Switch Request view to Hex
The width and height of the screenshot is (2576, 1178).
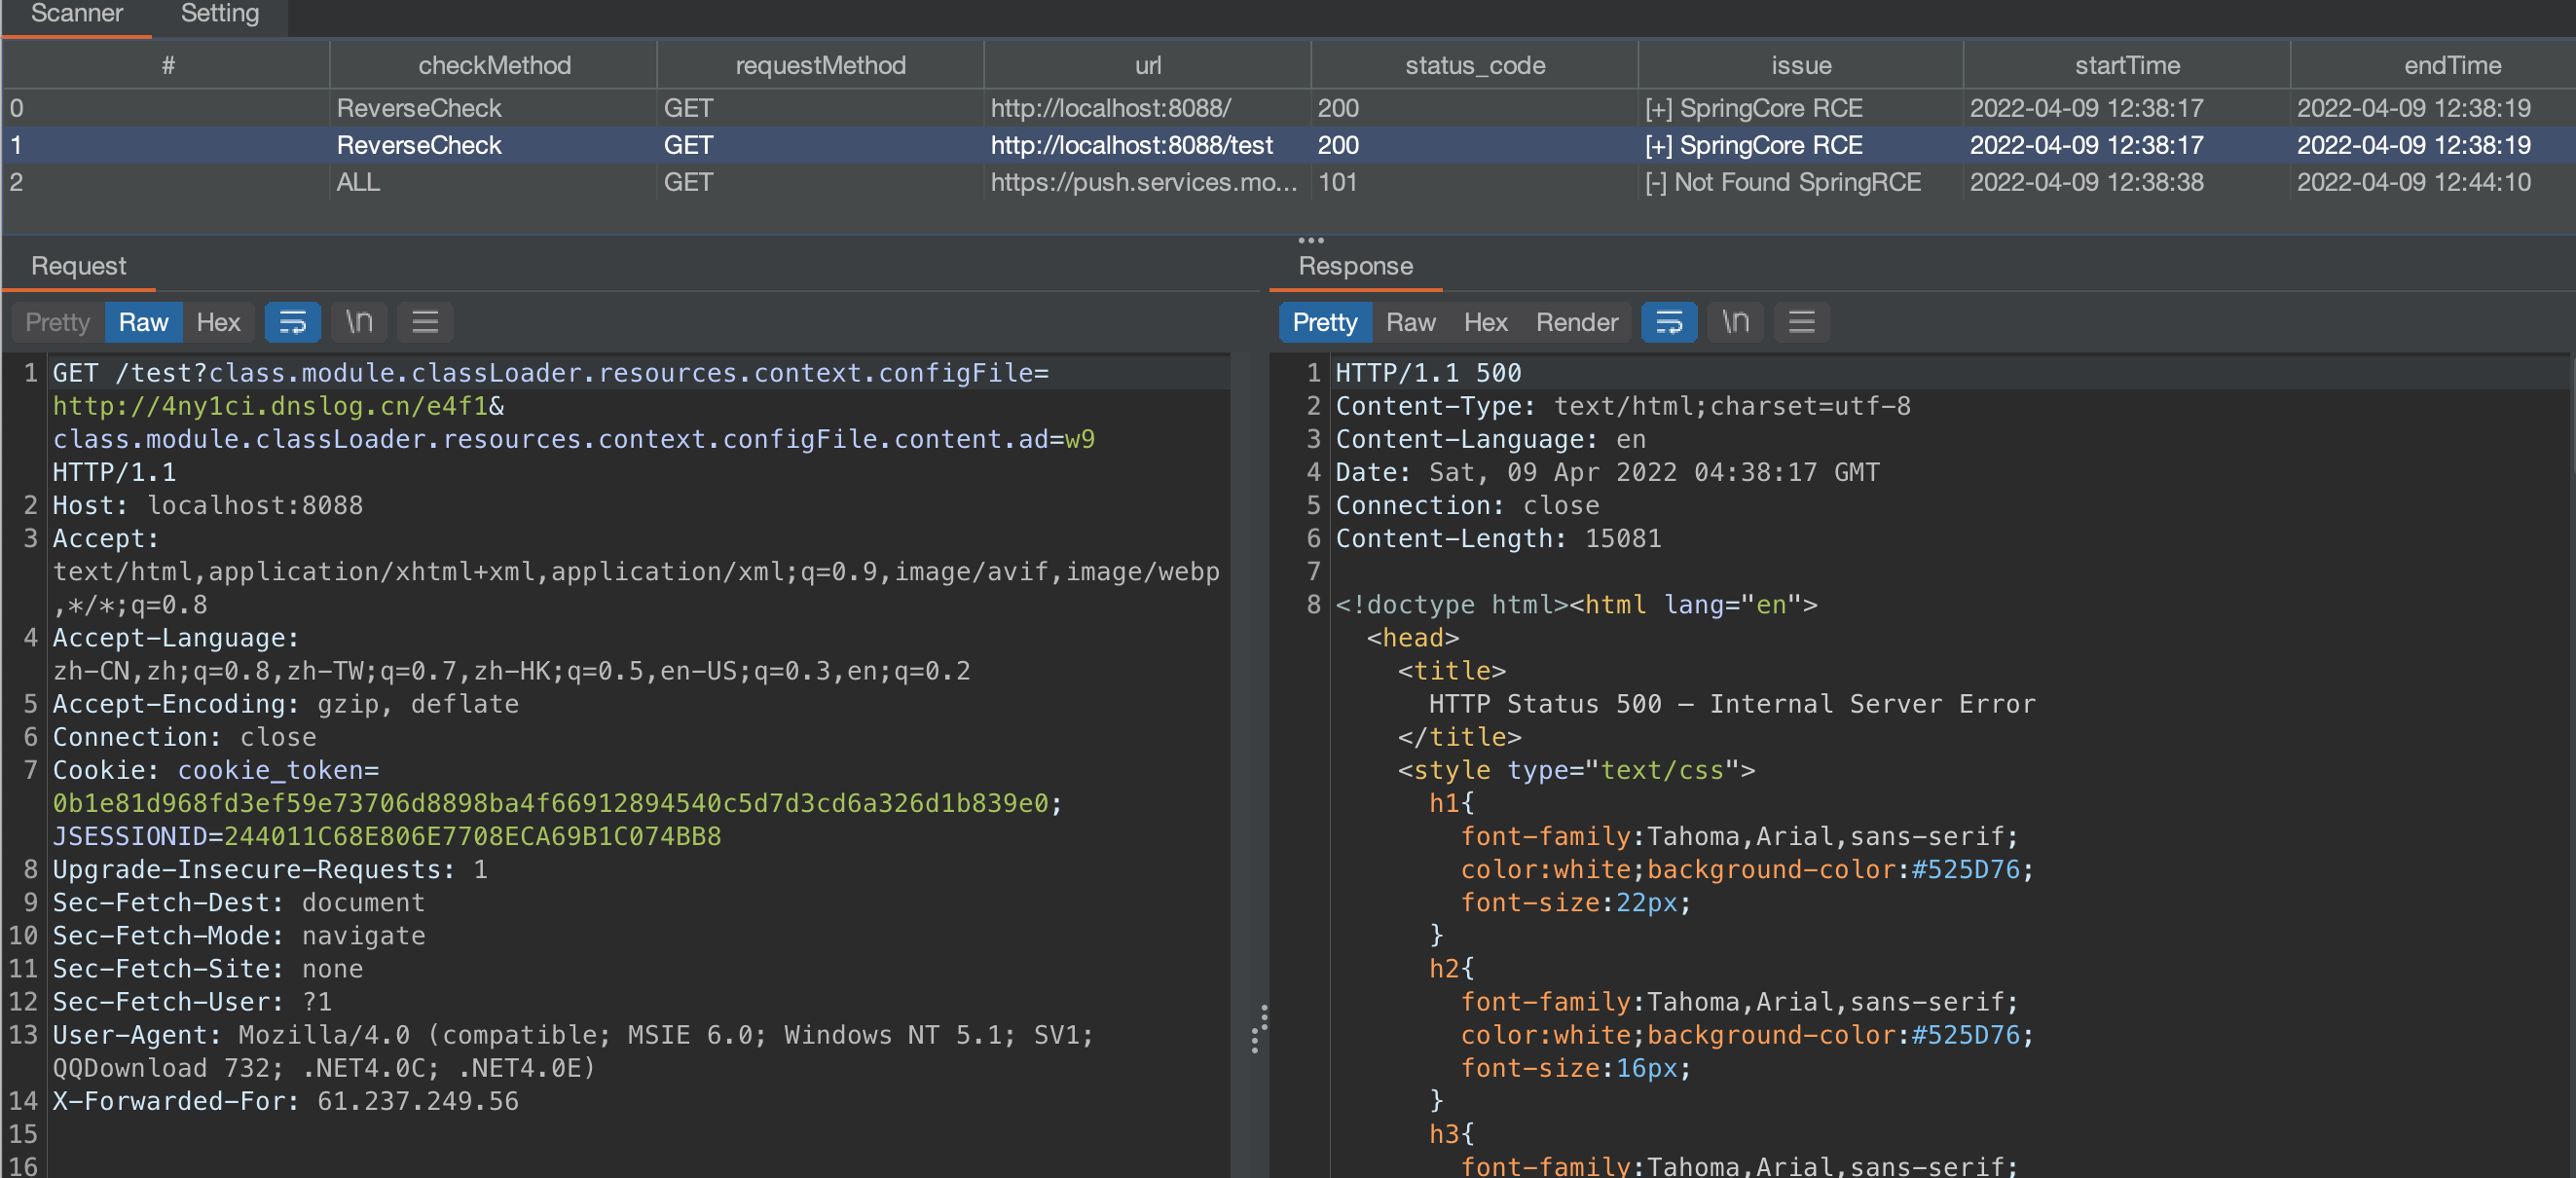[218, 322]
